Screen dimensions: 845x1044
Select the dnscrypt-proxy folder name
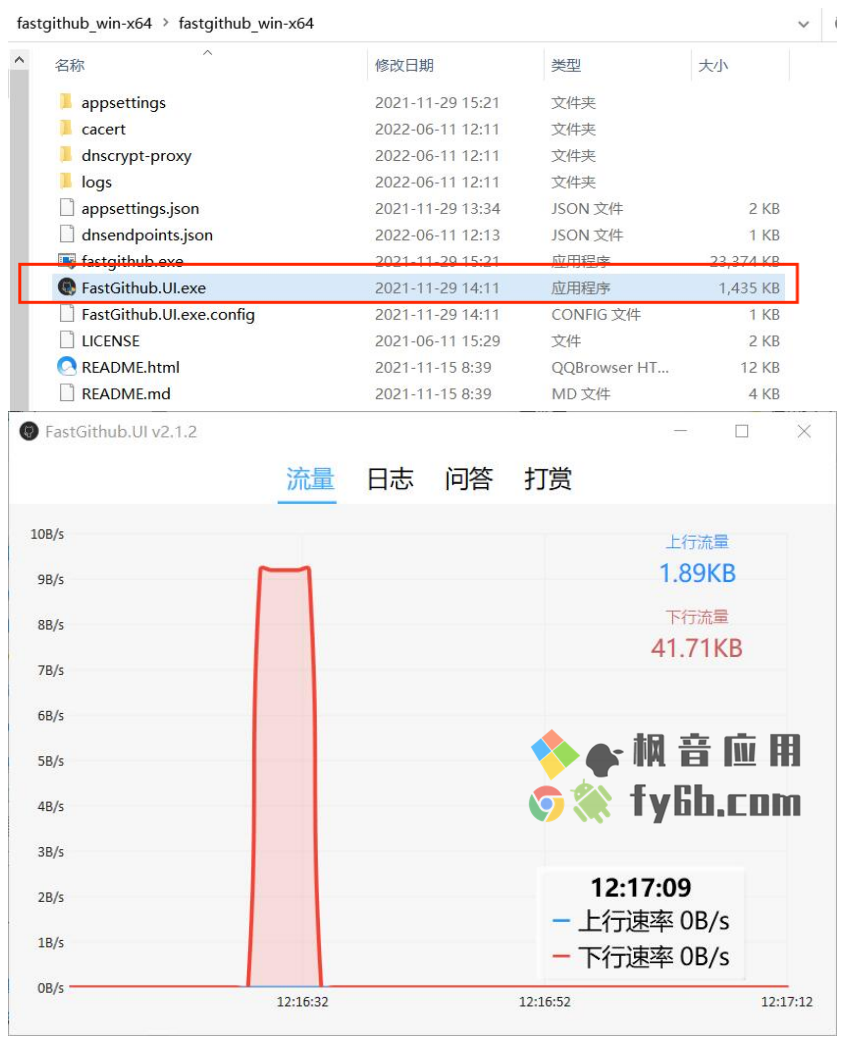(x=137, y=156)
